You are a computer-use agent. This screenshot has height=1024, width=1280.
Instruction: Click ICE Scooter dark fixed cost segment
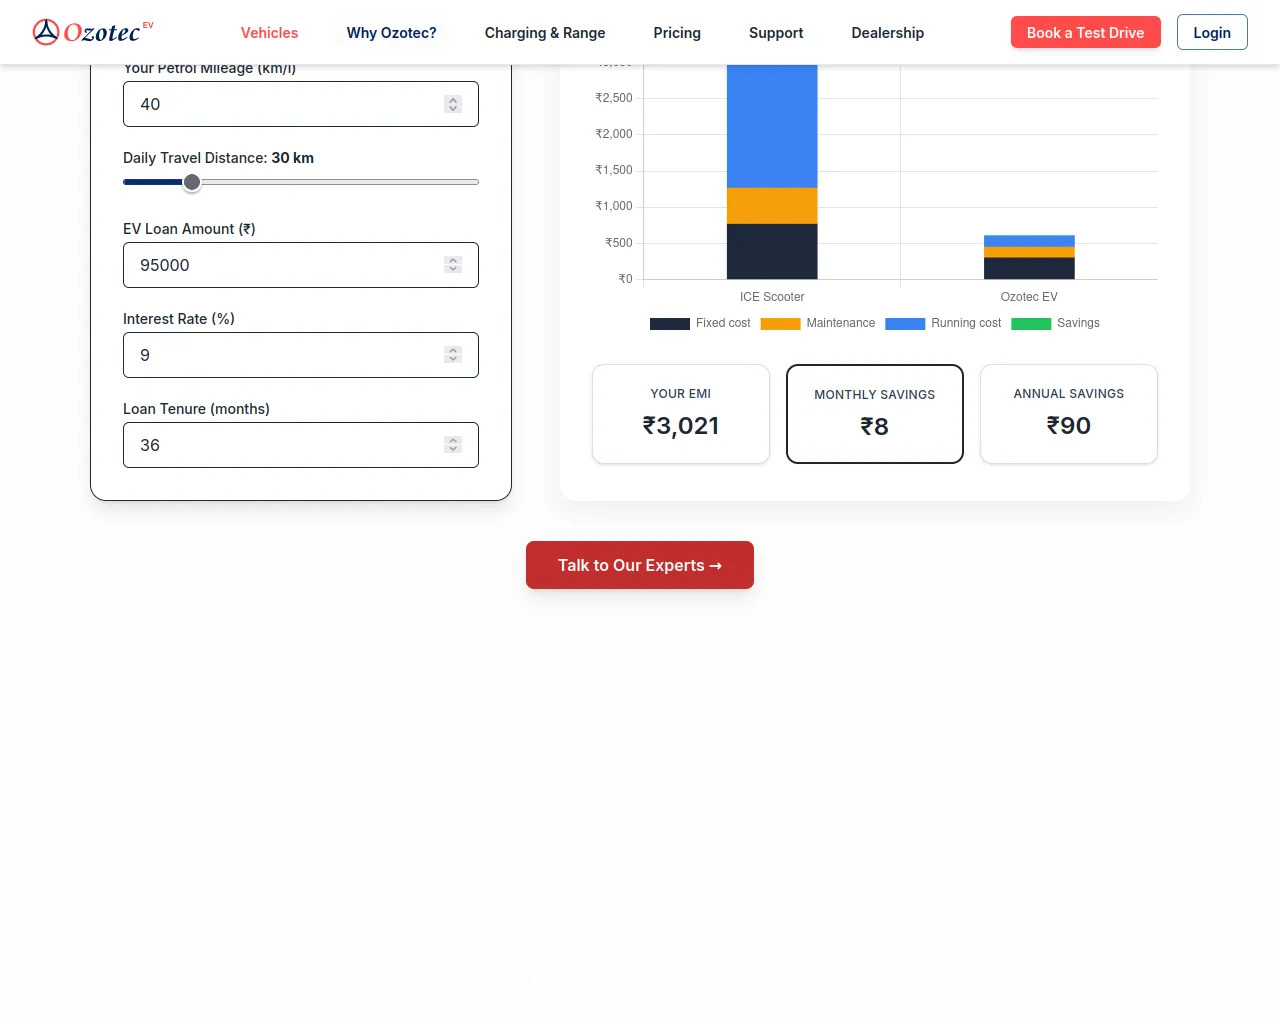pyautogui.click(x=772, y=251)
